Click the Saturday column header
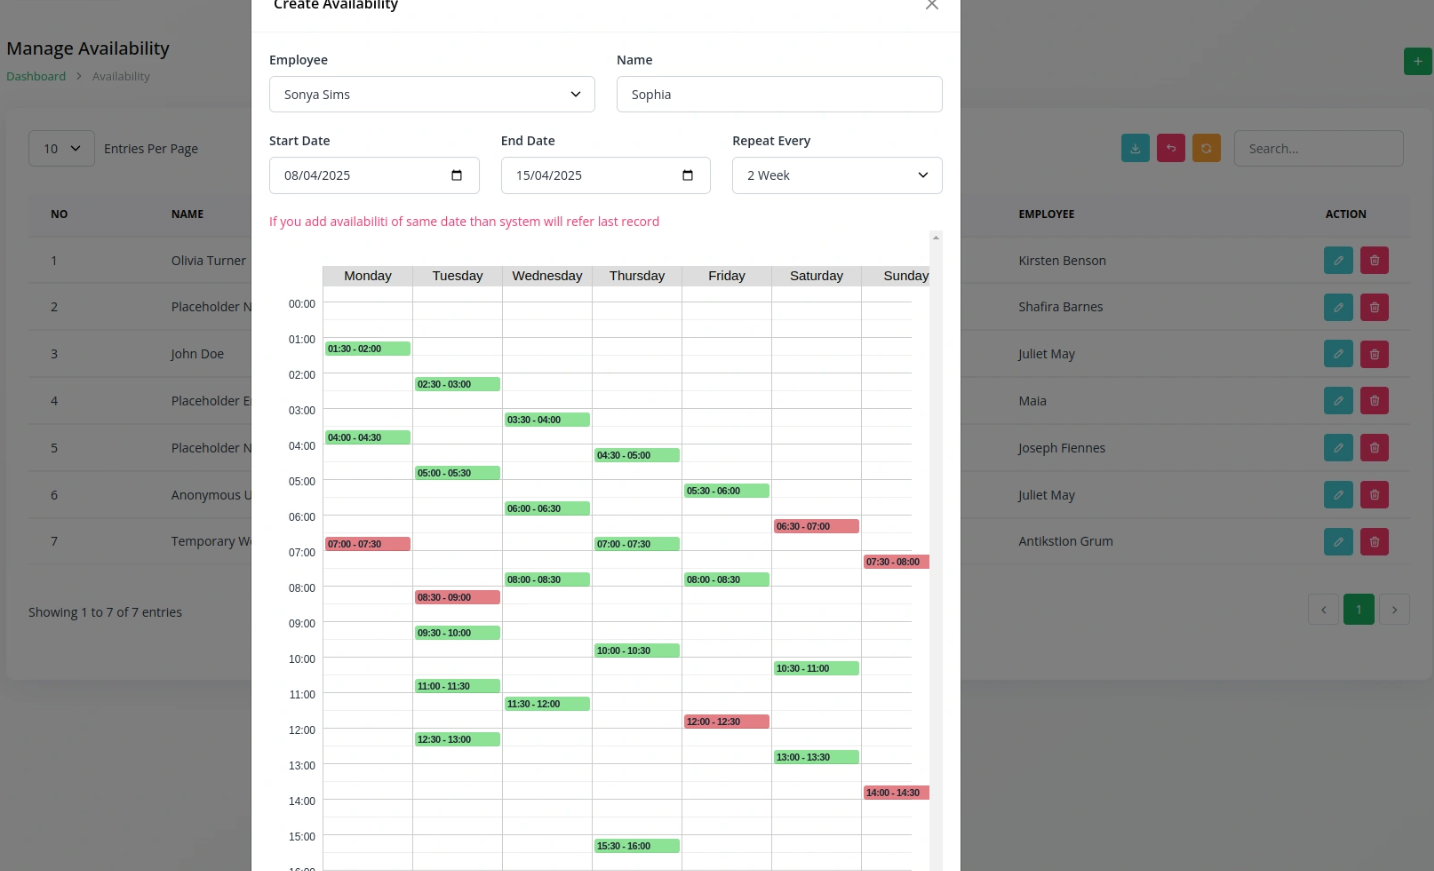 (816, 276)
